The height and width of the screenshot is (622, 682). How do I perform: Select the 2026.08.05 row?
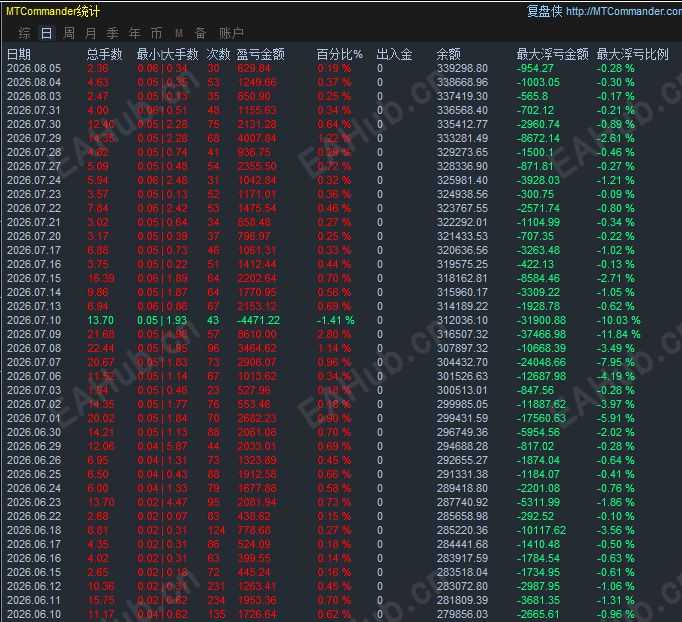pos(341,69)
